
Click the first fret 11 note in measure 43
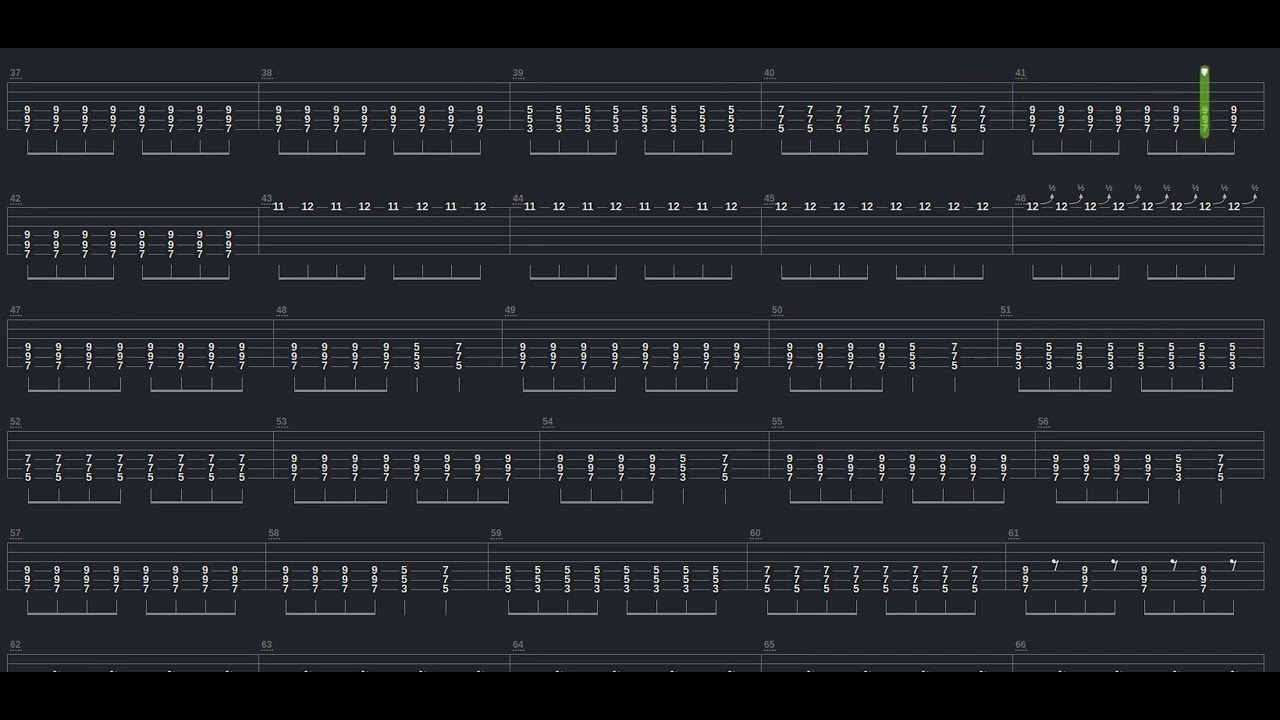click(278, 207)
